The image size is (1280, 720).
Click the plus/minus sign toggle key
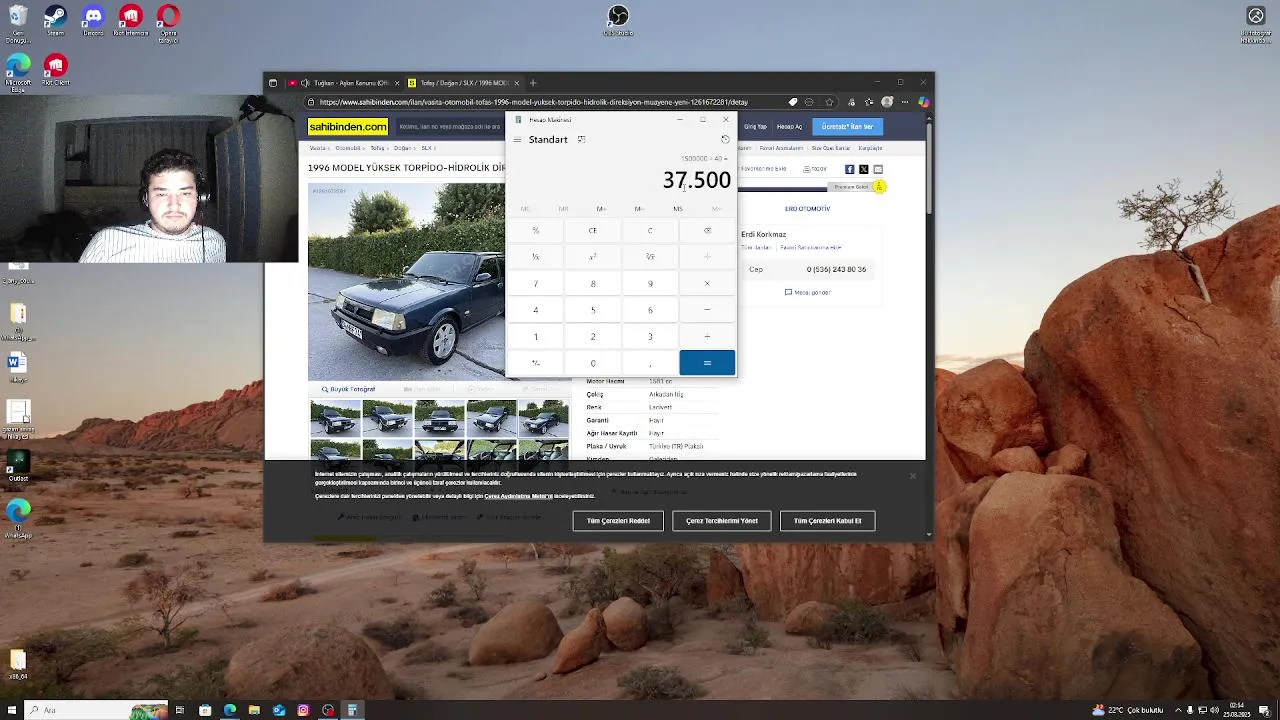536,363
